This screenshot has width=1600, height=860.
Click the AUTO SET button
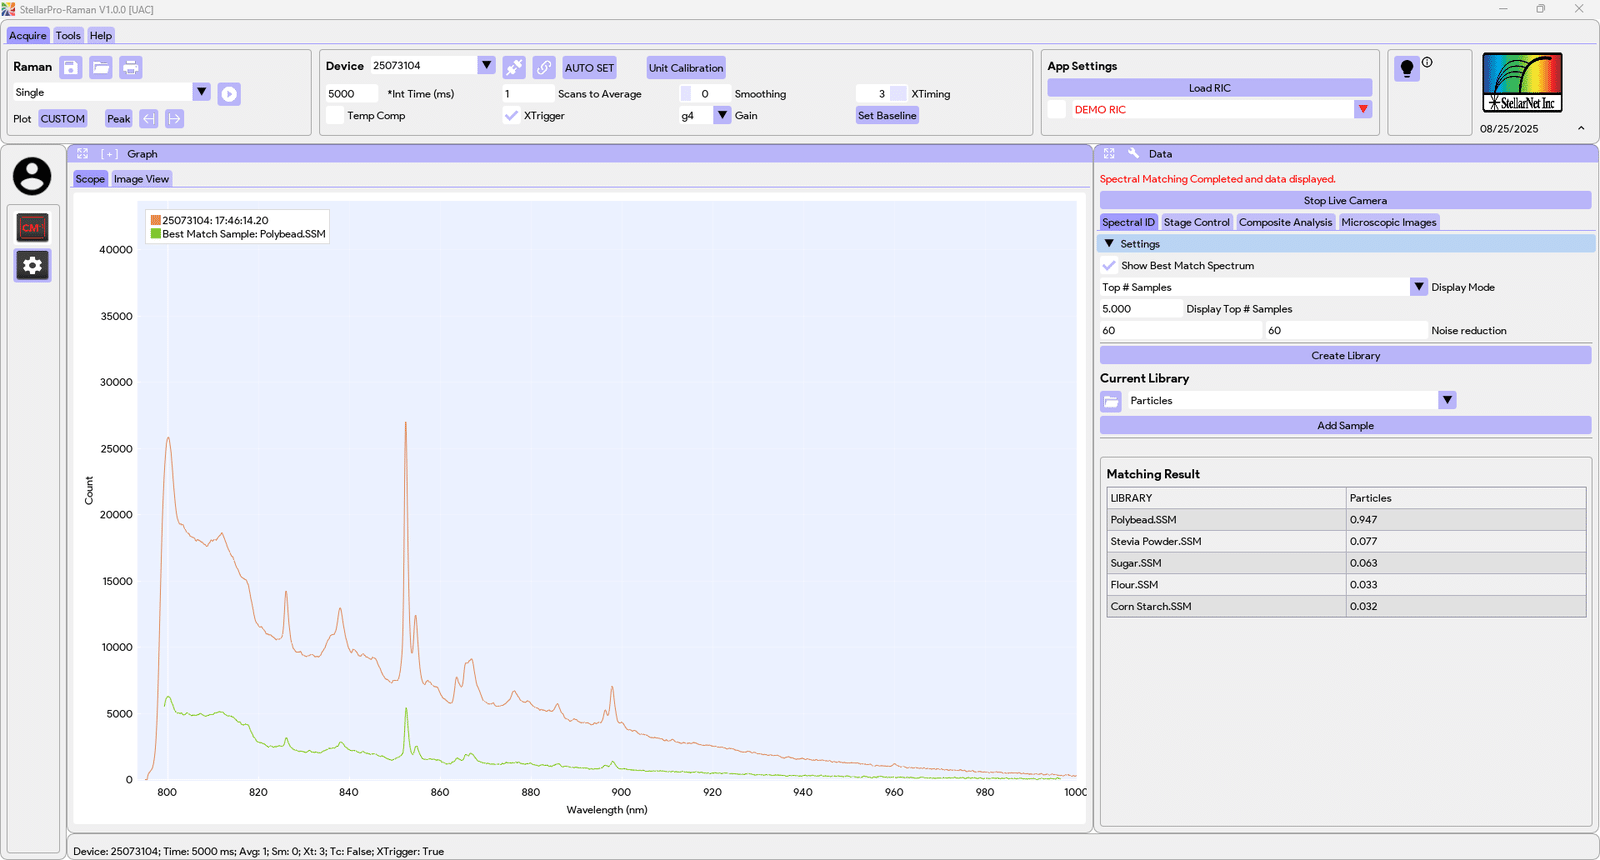pyautogui.click(x=589, y=68)
